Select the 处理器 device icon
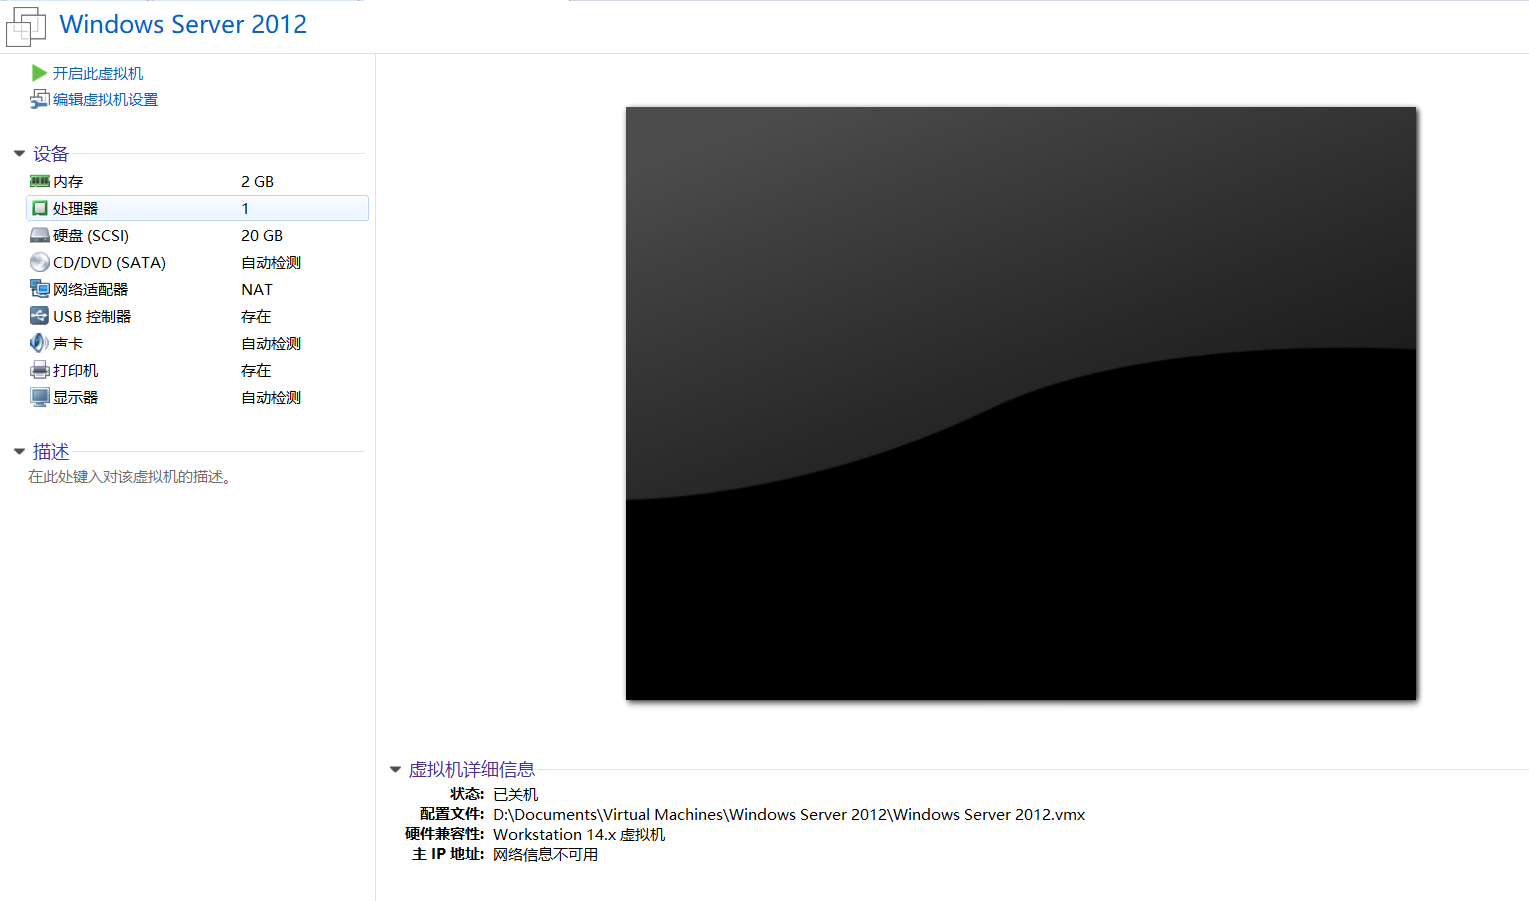1529x901 pixels. (x=38, y=208)
